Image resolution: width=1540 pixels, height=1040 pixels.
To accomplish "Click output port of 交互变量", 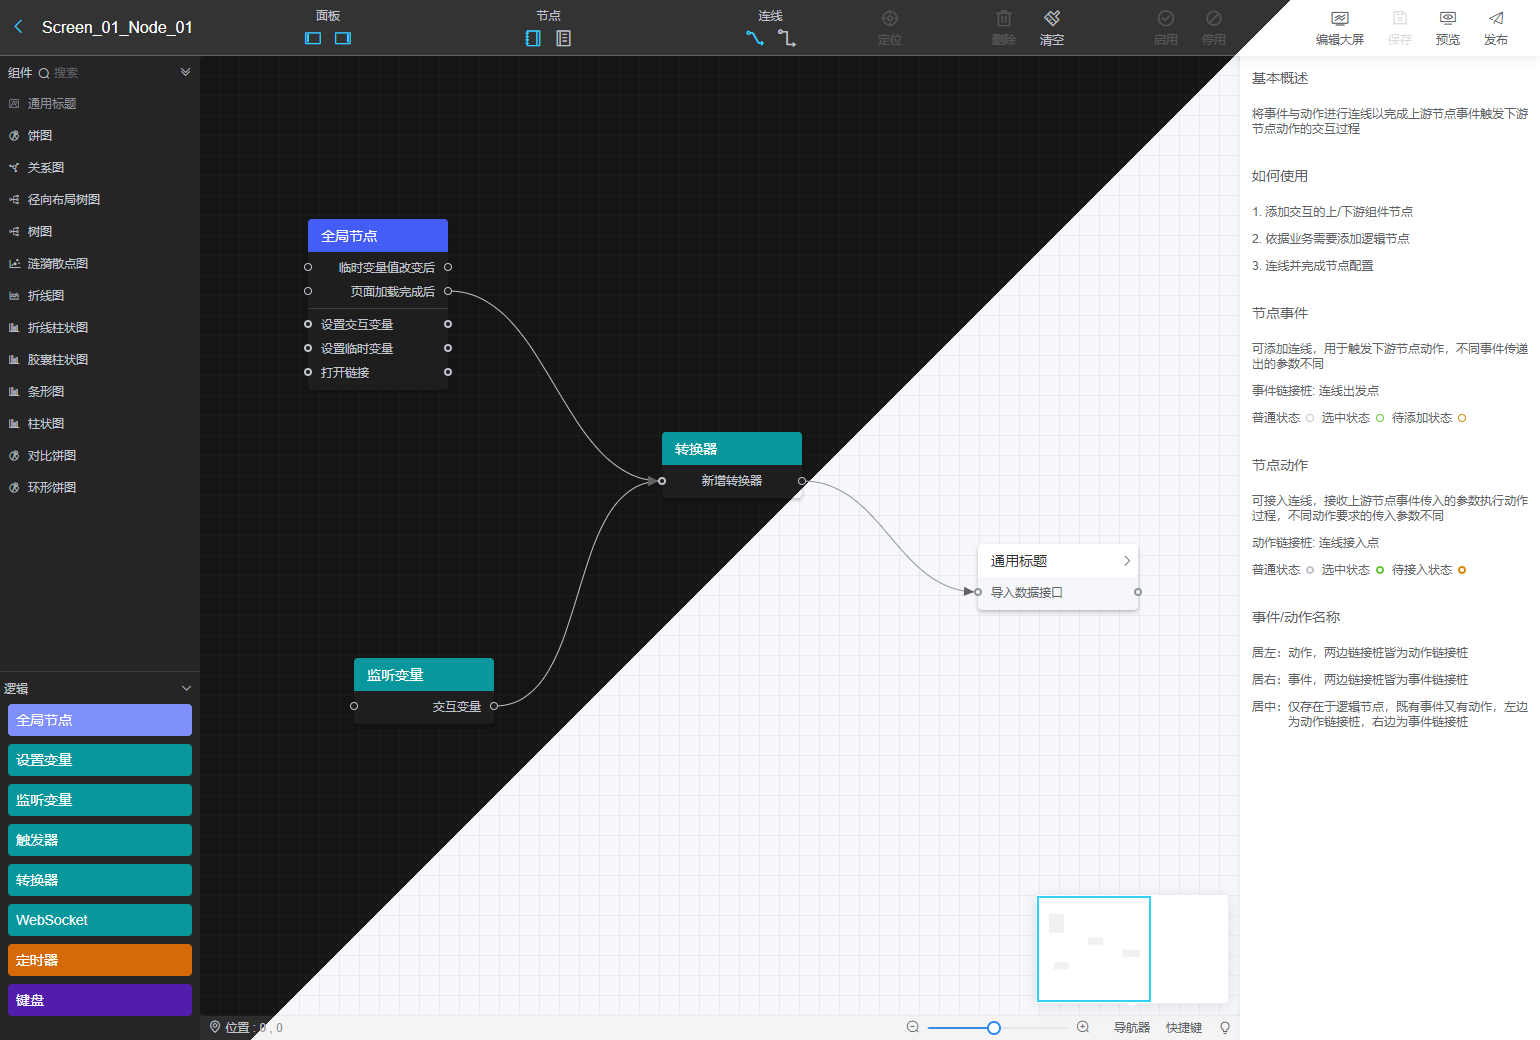I will point(494,706).
